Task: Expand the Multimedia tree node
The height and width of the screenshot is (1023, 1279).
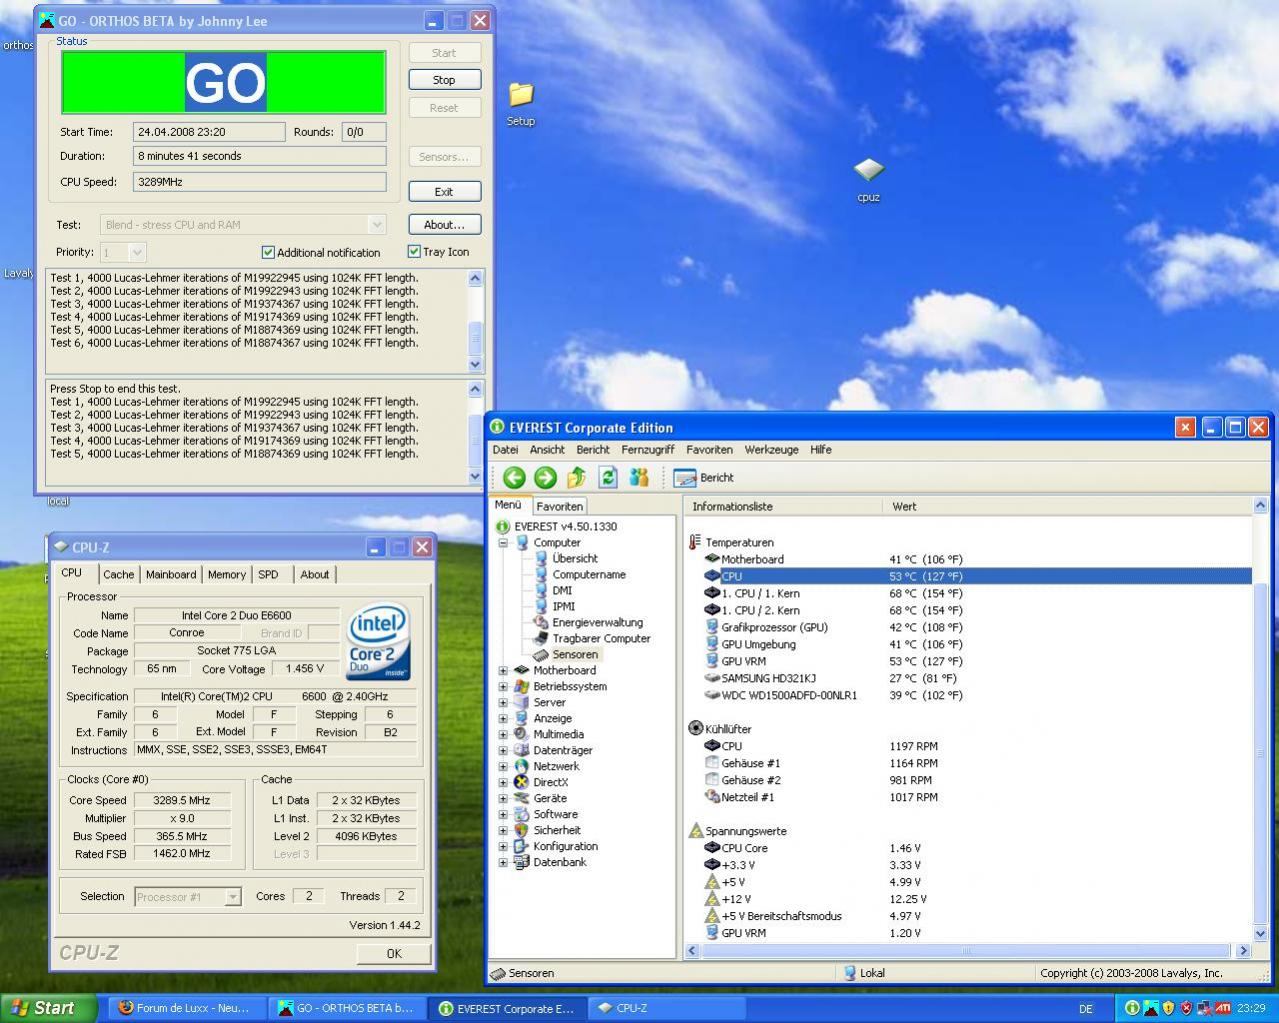Action: [503, 734]
